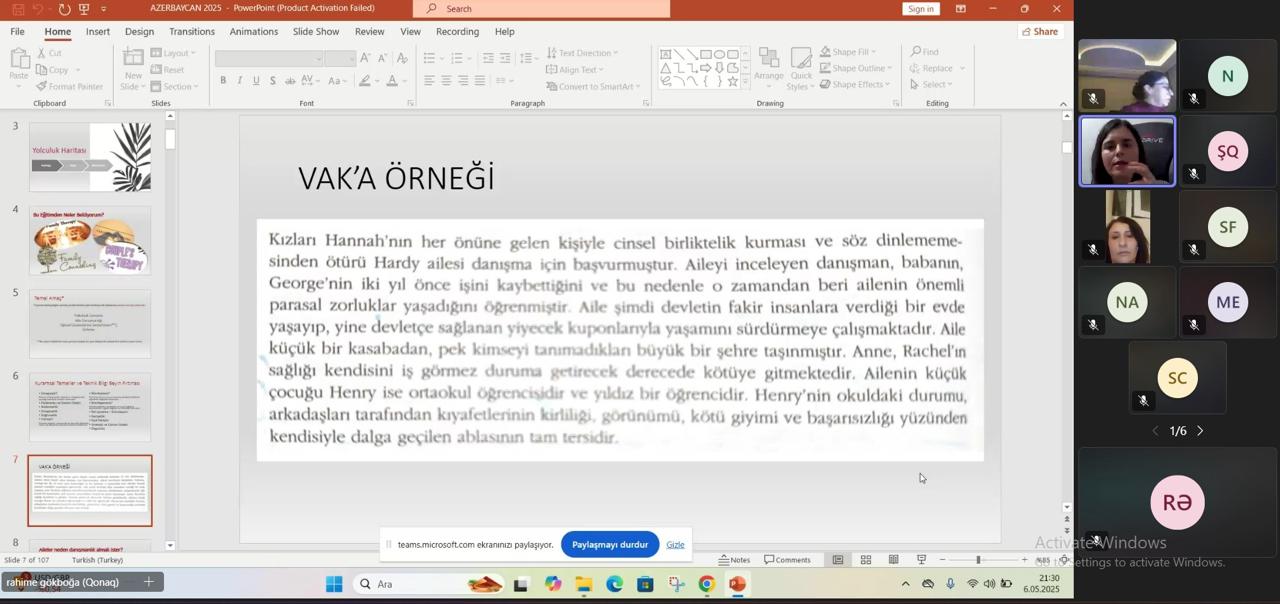Toggle Normal view button in status bar
Image resolution: width=1280 pixels, height=604 pixels.
pyautogui.click(x=838, y=560)
